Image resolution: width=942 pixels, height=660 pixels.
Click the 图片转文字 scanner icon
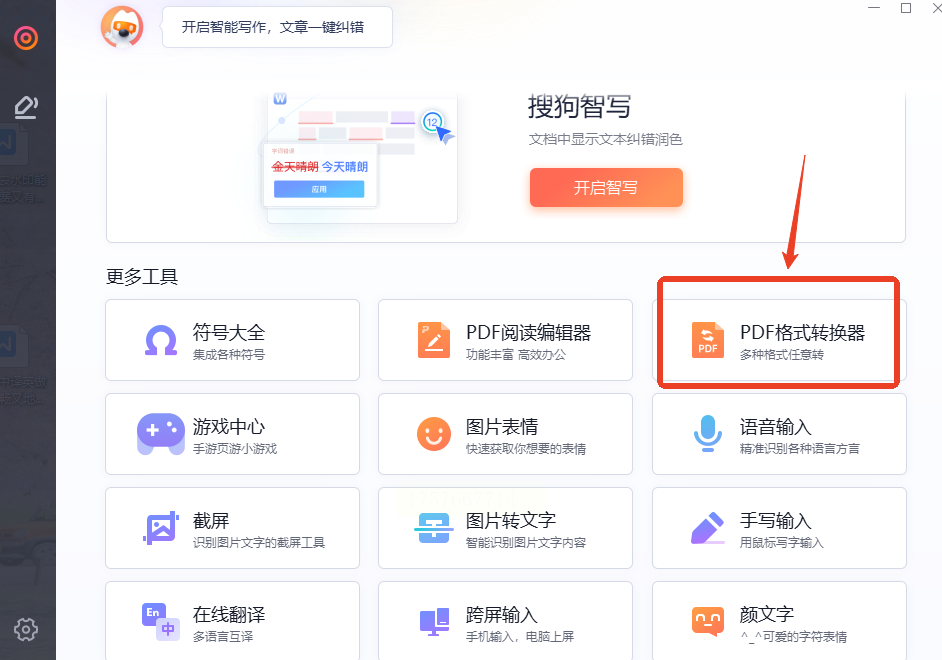(x=434, y=528)
